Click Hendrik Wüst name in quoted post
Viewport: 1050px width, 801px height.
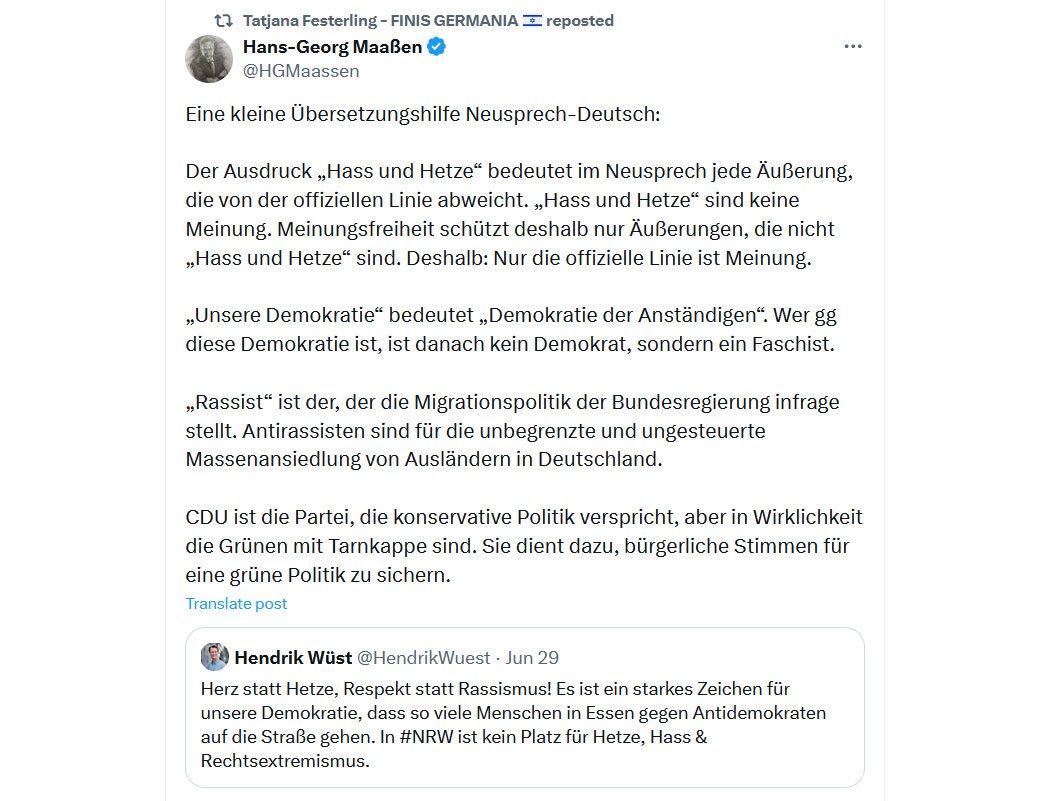pyautogui.click(x=293, y=658)
